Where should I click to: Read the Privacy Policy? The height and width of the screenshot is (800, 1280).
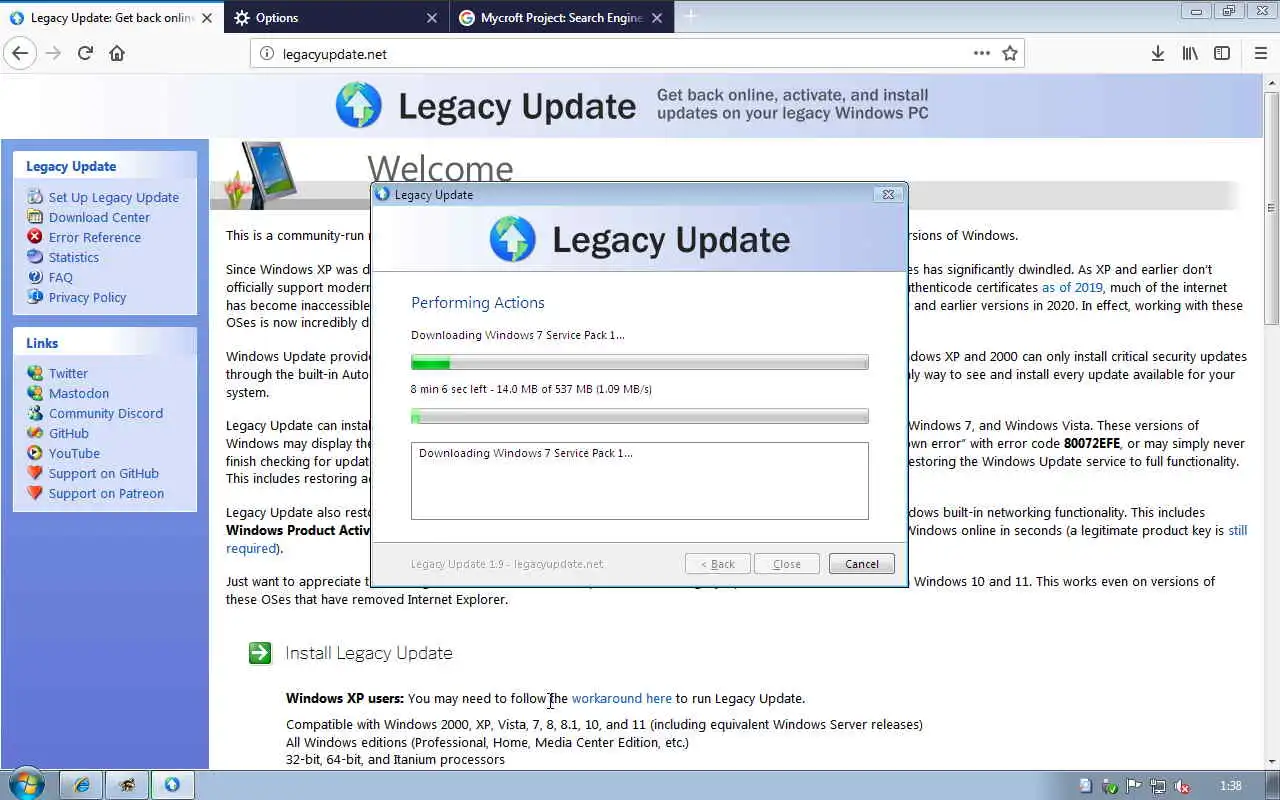point(88,297)
